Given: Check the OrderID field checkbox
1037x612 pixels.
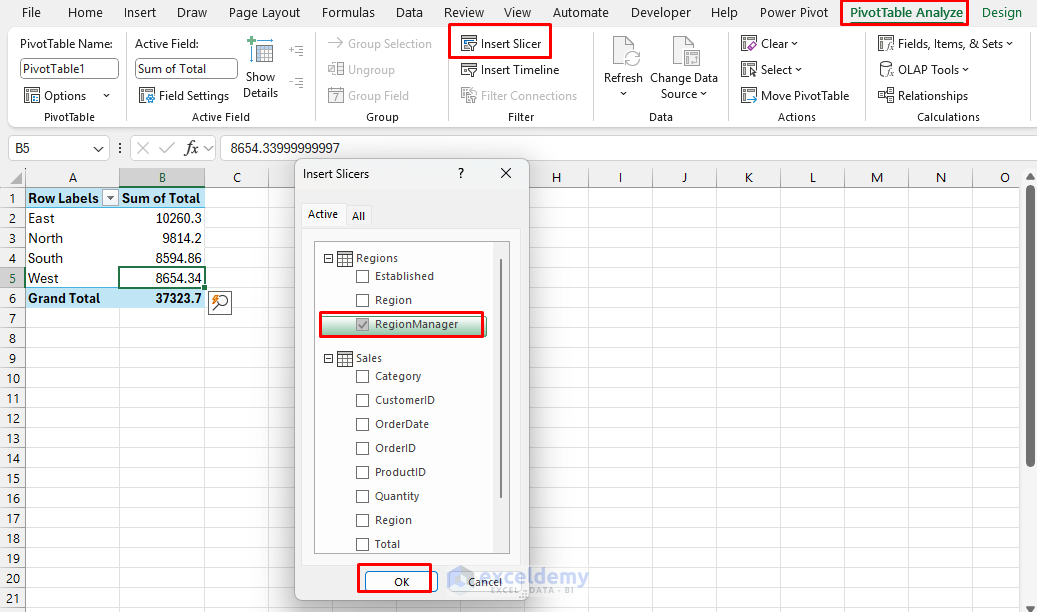Looking at the screenshot, I should tap(362, 449).
